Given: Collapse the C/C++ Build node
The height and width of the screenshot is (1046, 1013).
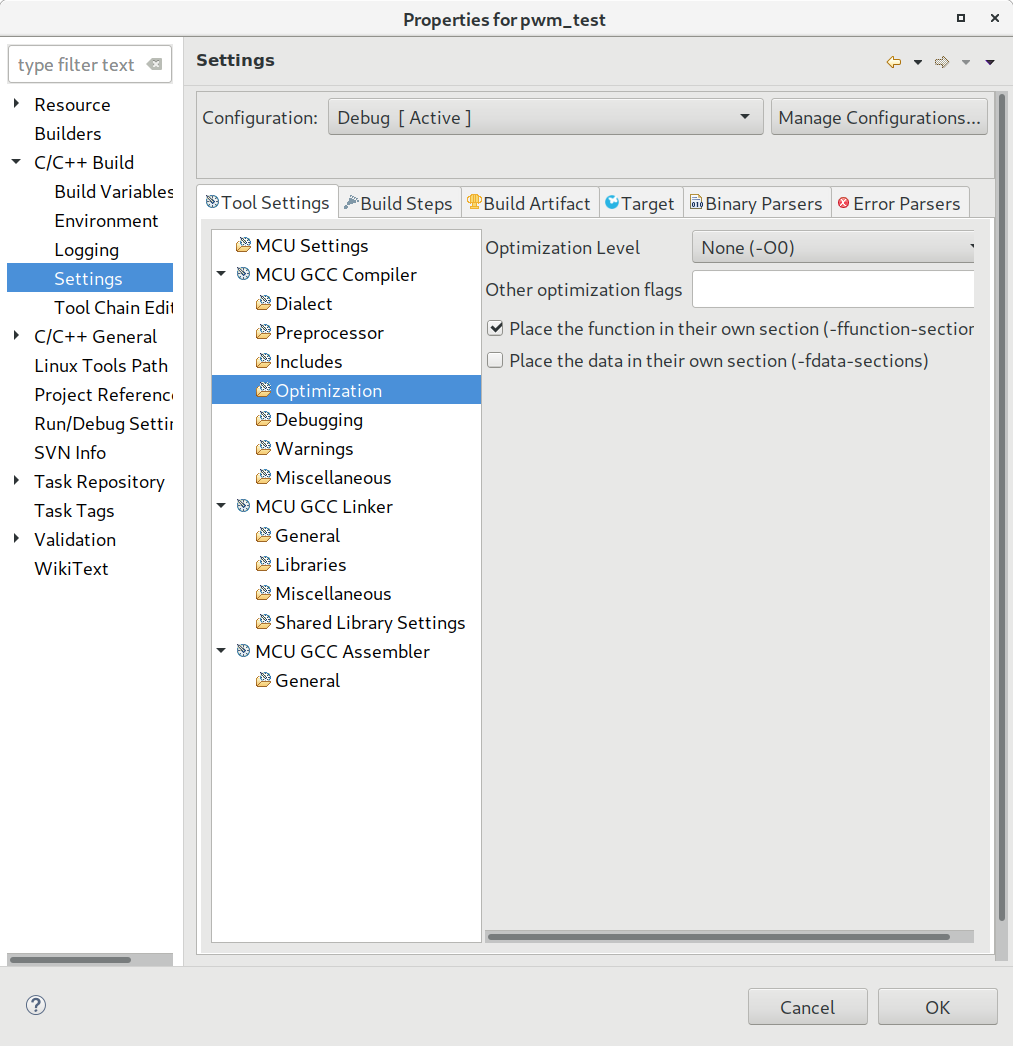Looking at the screenshot, I should click(x=17, y=161).
